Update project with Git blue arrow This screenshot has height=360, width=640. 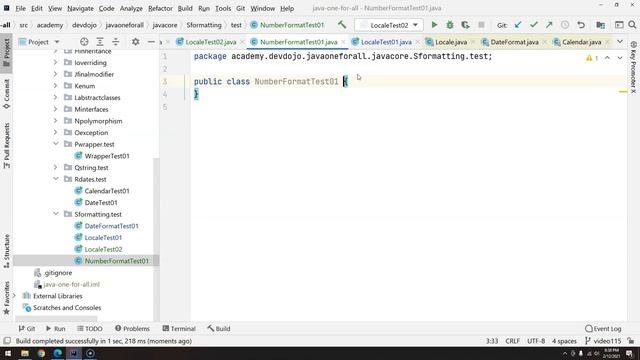coord(518,25)
